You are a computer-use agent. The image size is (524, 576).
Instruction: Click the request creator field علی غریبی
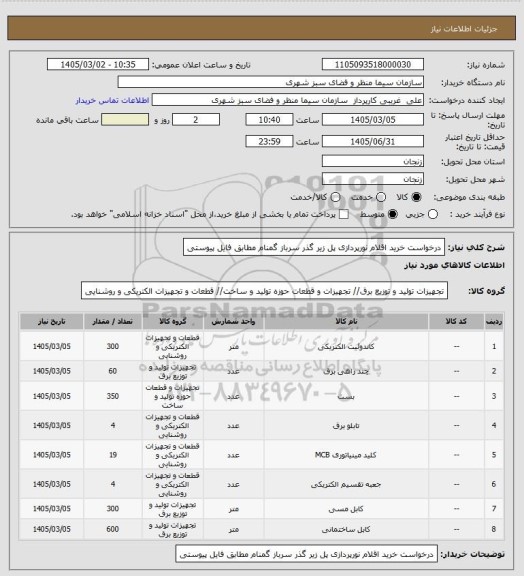[x=288, y=100]
